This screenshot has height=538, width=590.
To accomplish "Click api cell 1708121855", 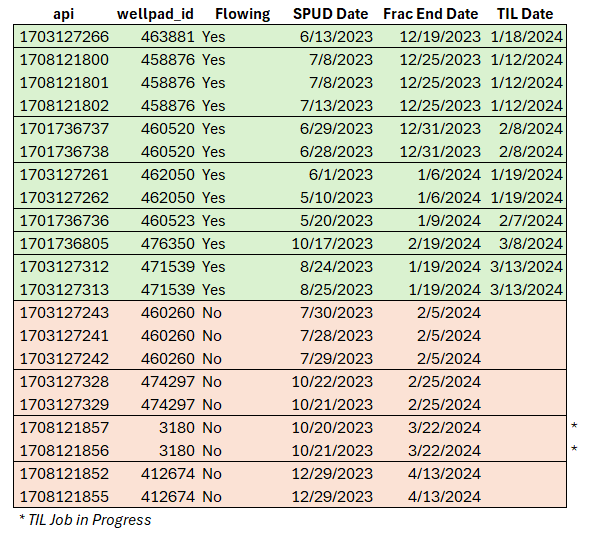I will click(64, 497).
